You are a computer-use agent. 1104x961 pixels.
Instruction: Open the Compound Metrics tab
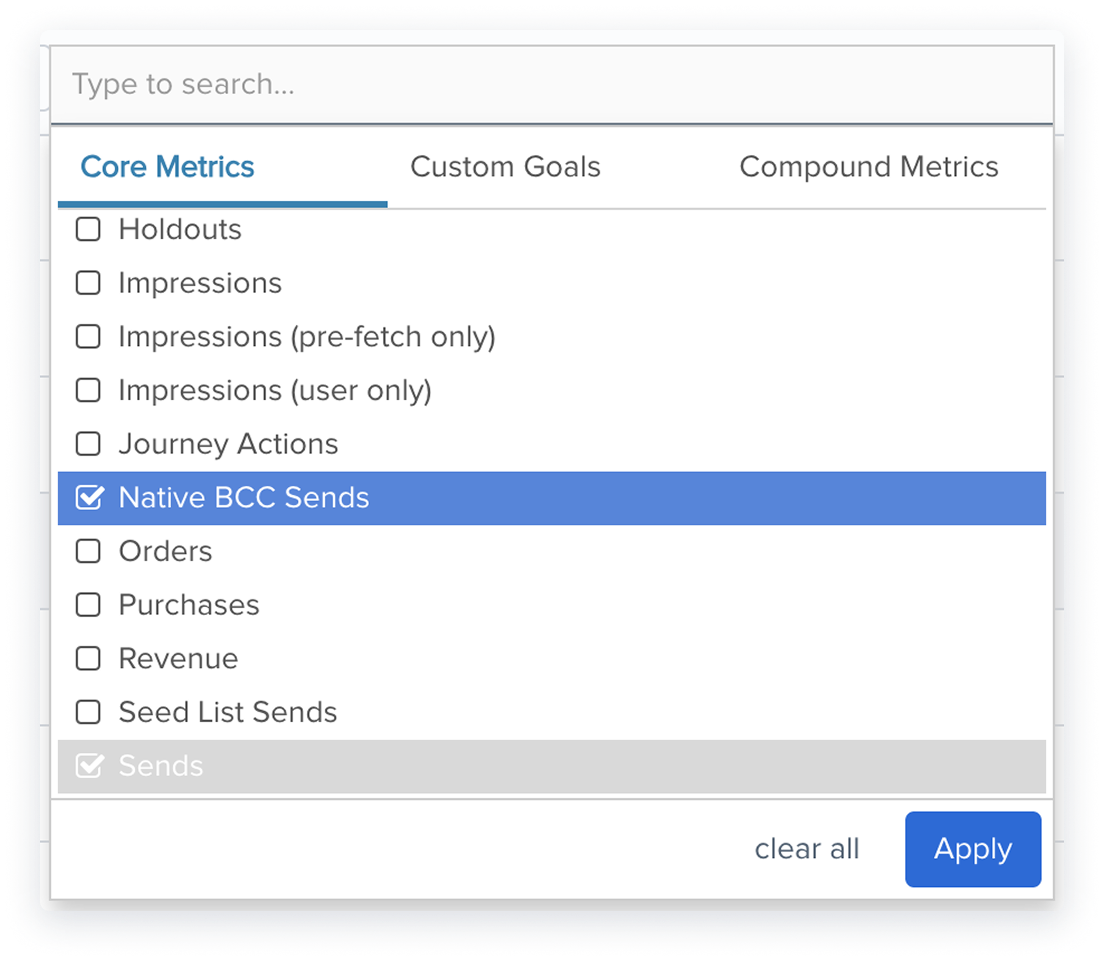(x=868, y=167)
